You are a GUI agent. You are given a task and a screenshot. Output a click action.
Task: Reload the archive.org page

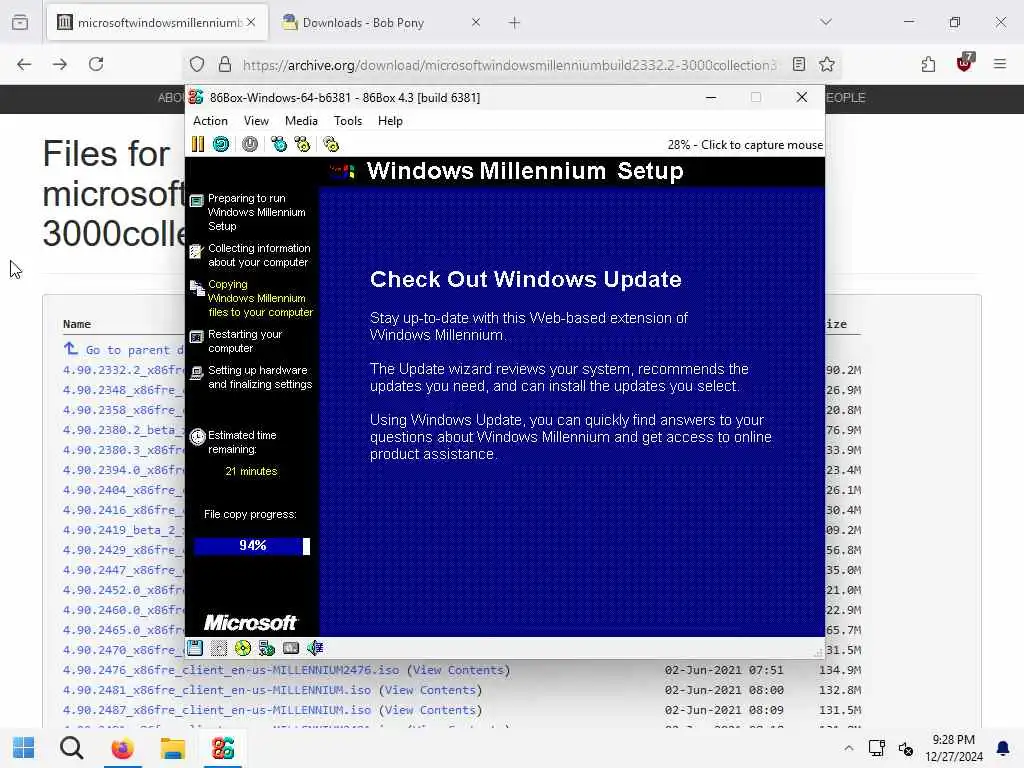[96, 64]
